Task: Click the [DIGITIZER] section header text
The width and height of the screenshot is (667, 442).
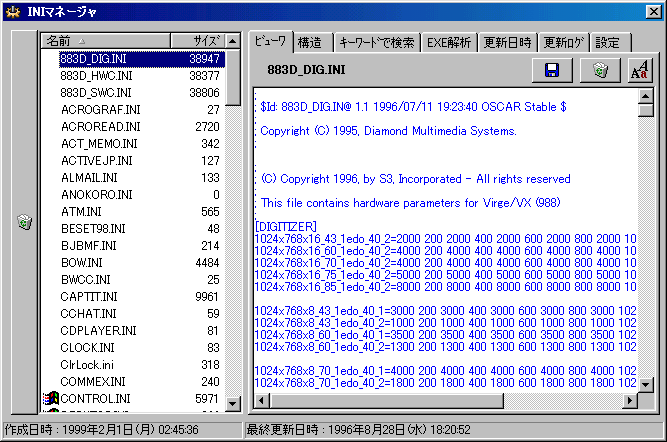Action: click(x=286, y=227)
